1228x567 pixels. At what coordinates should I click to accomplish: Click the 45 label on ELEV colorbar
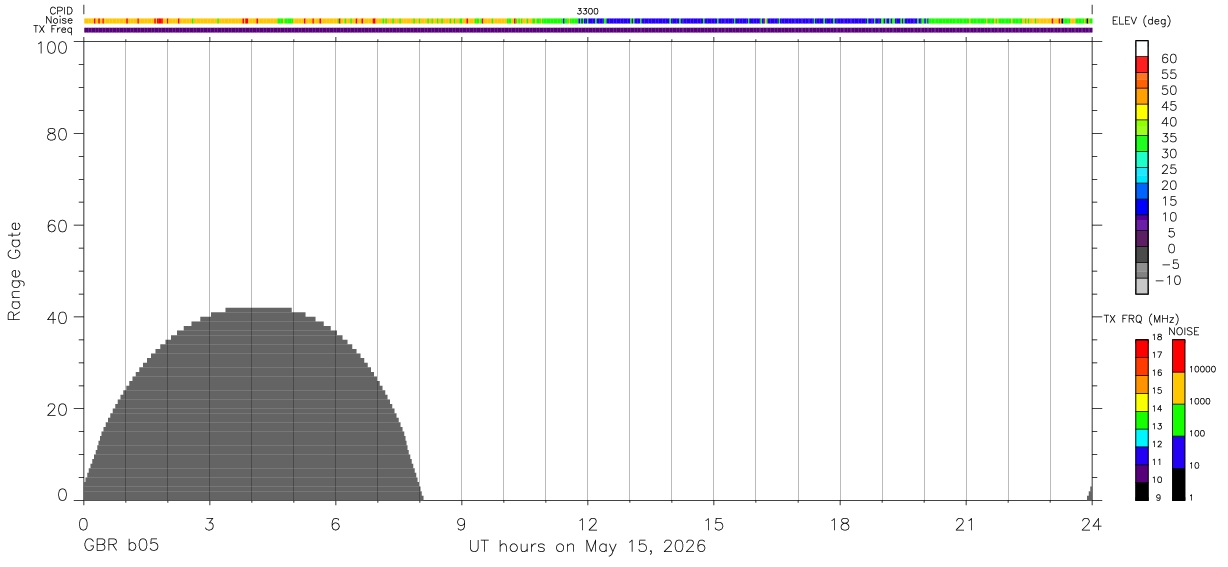pyautogui.click(x=1168, y=106)
